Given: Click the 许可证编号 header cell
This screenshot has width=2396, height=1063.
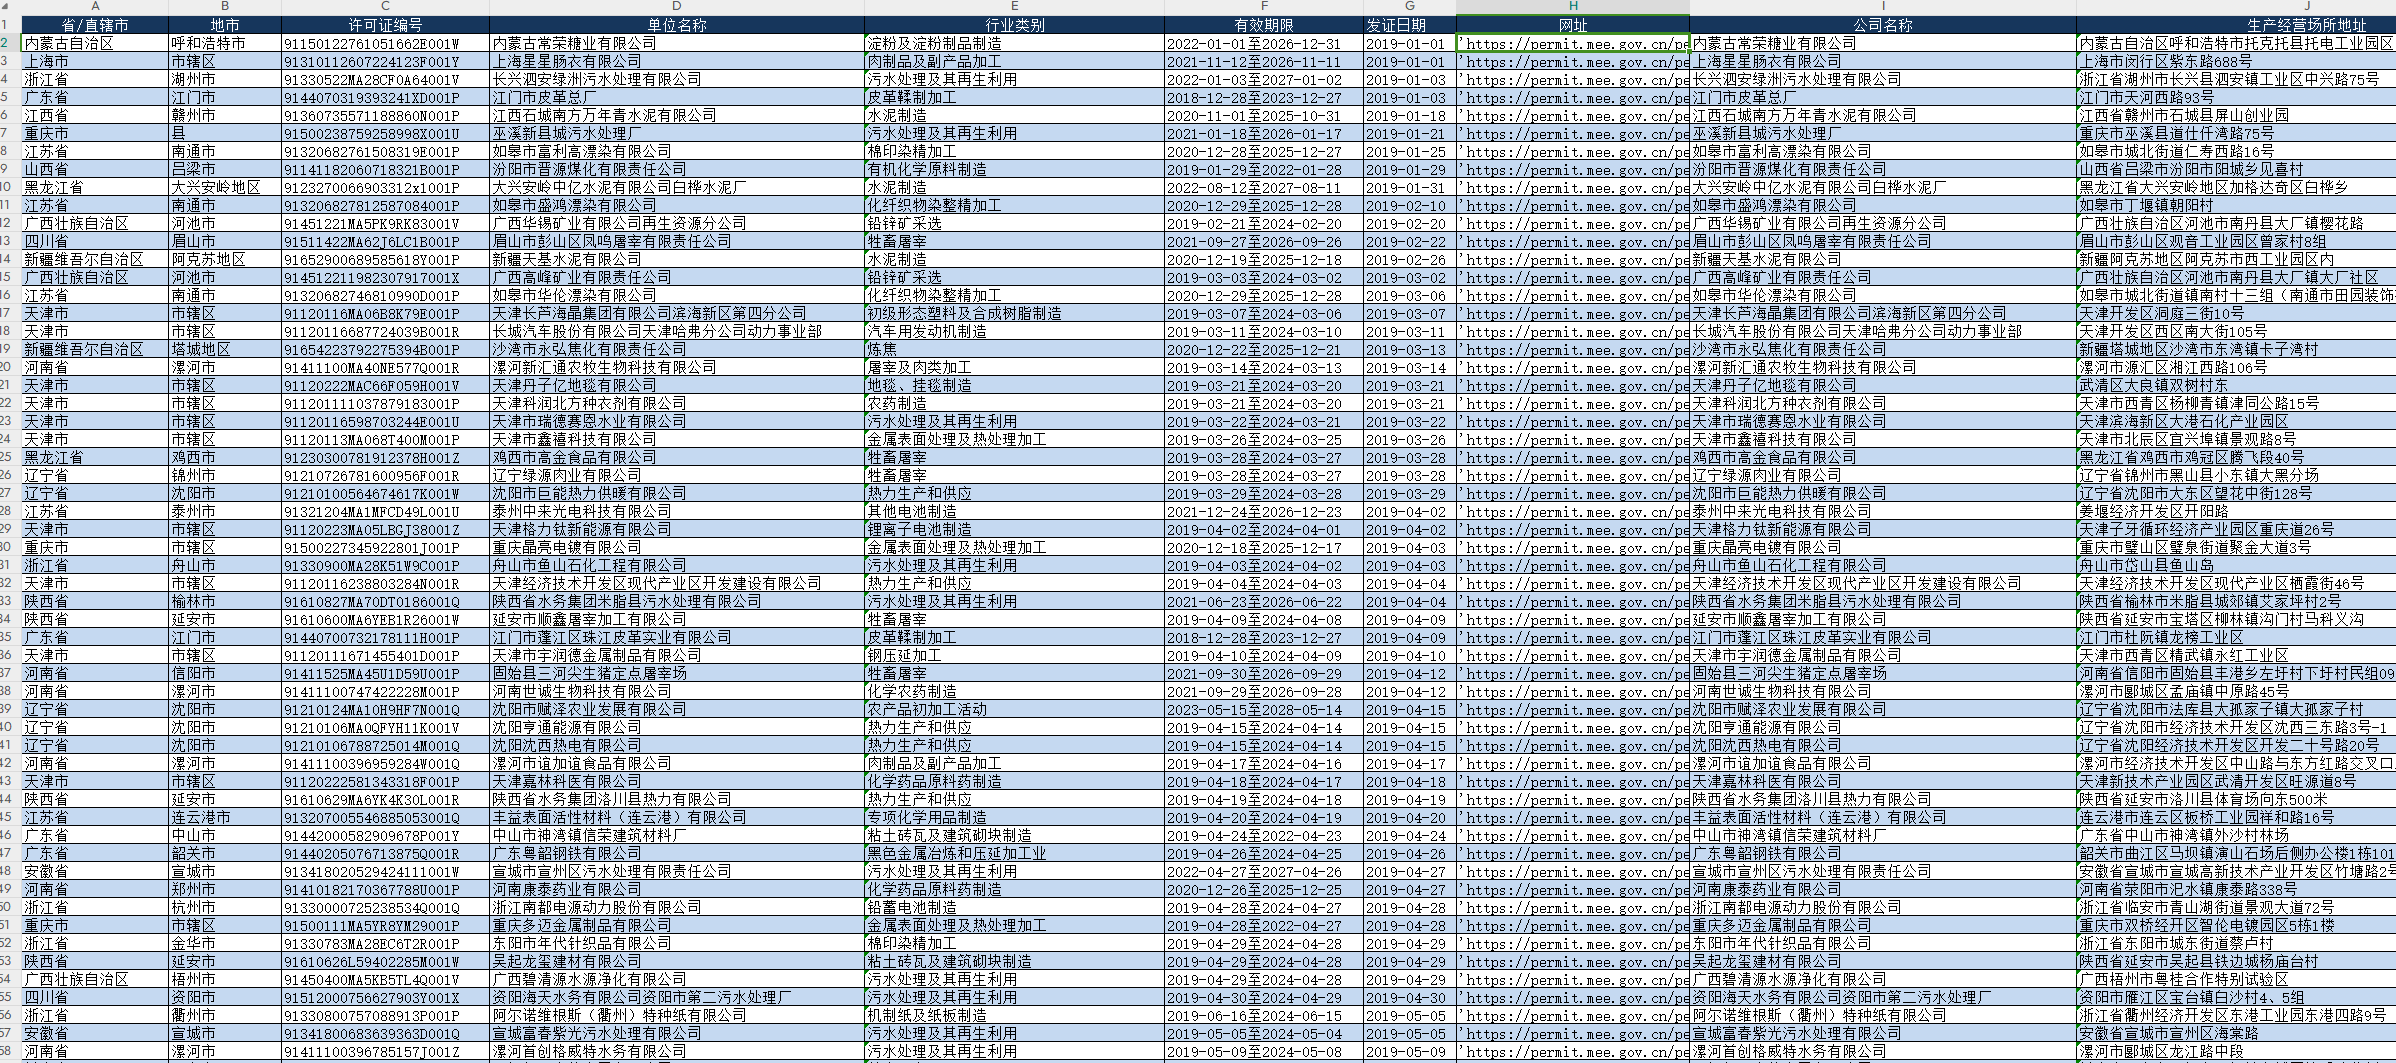Looking at the screenshot, I should coord(385,25).
